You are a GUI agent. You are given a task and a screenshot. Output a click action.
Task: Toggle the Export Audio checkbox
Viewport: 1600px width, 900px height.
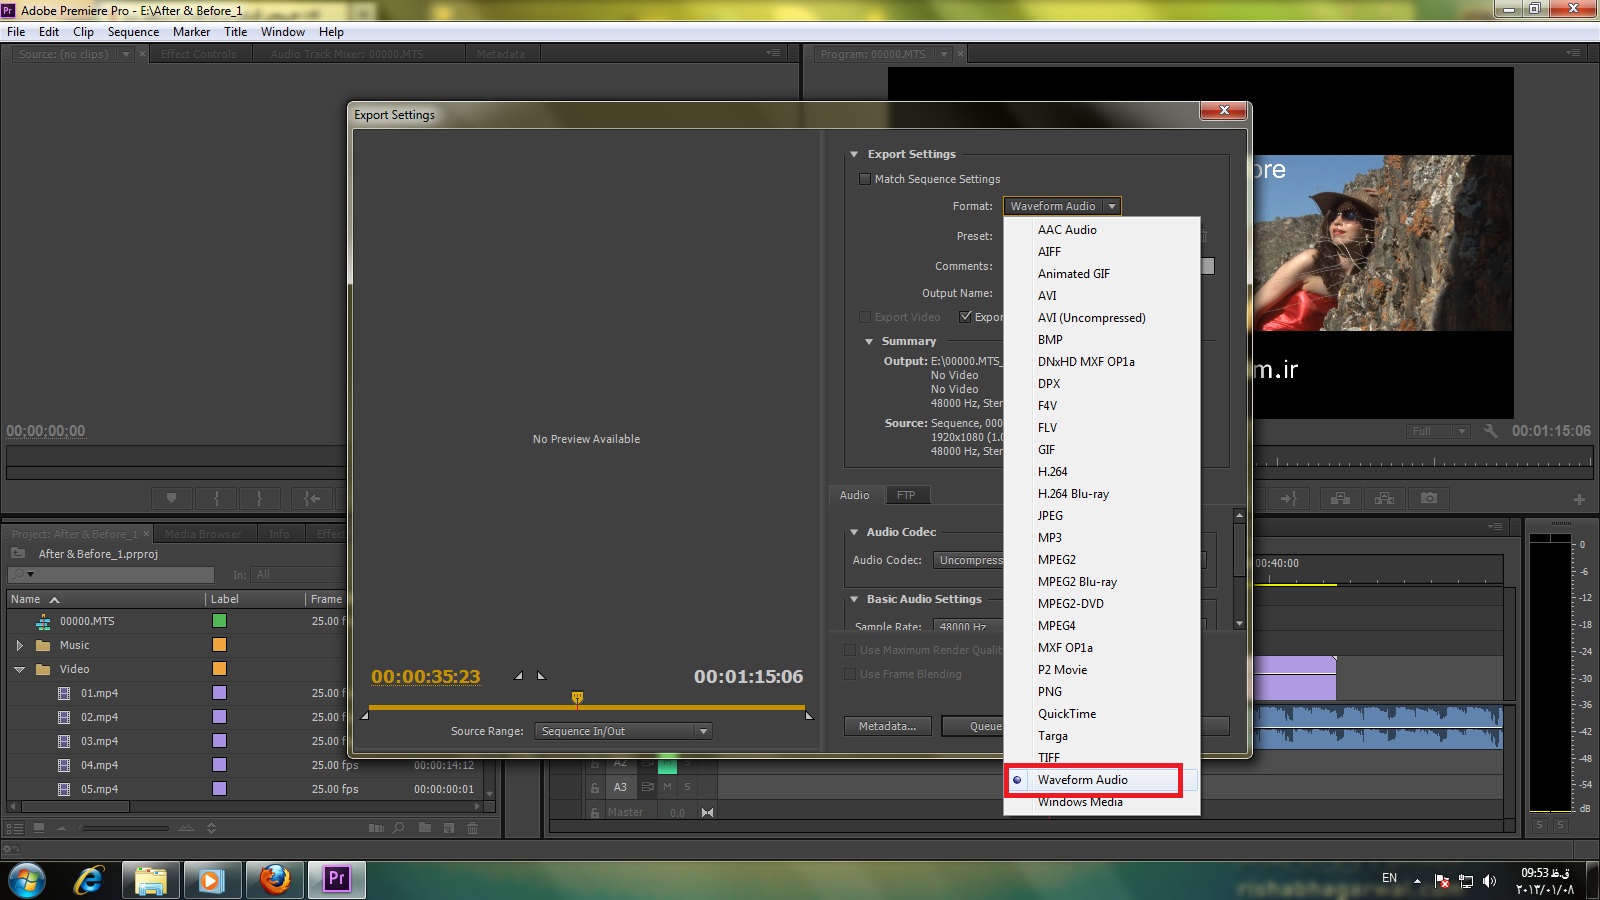click(x=965, y=317)
